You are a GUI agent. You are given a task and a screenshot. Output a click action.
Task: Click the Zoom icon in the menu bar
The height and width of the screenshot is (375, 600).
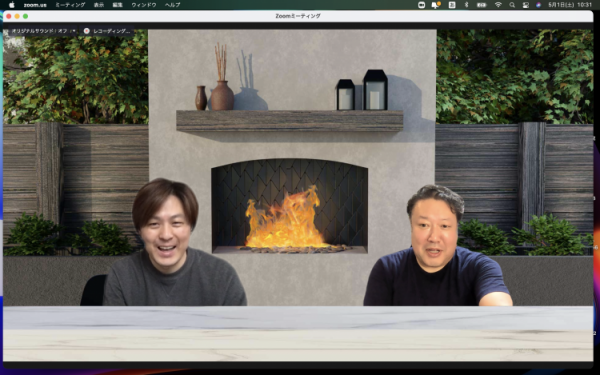click(421, 5)
